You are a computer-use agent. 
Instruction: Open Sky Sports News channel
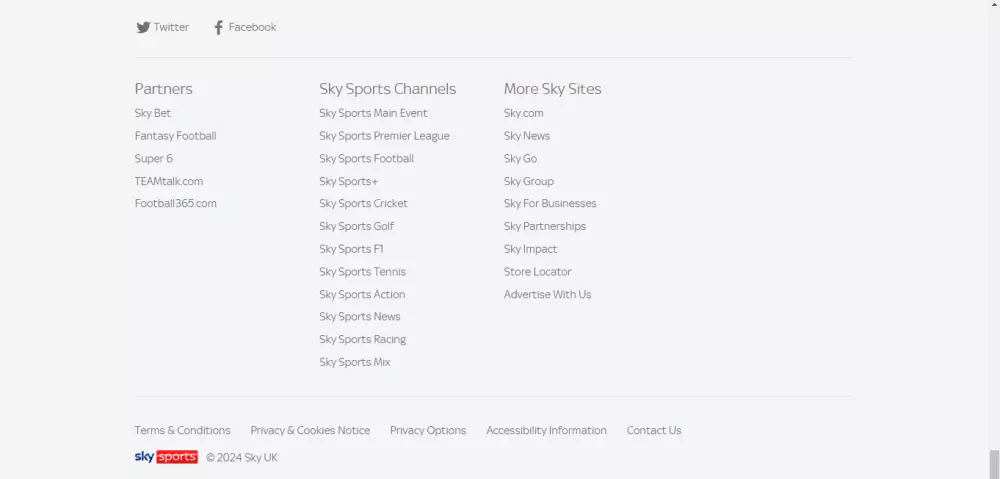360,316
